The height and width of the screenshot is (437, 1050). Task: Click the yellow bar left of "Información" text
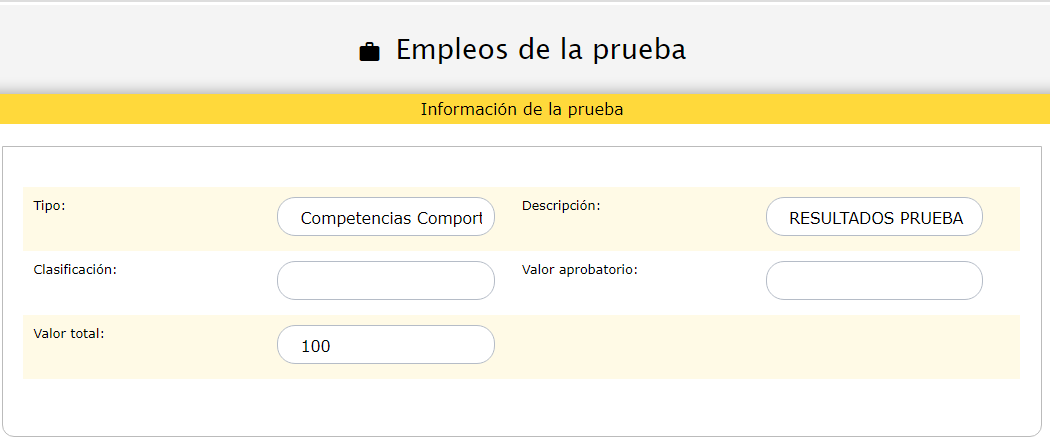point(200,109)
